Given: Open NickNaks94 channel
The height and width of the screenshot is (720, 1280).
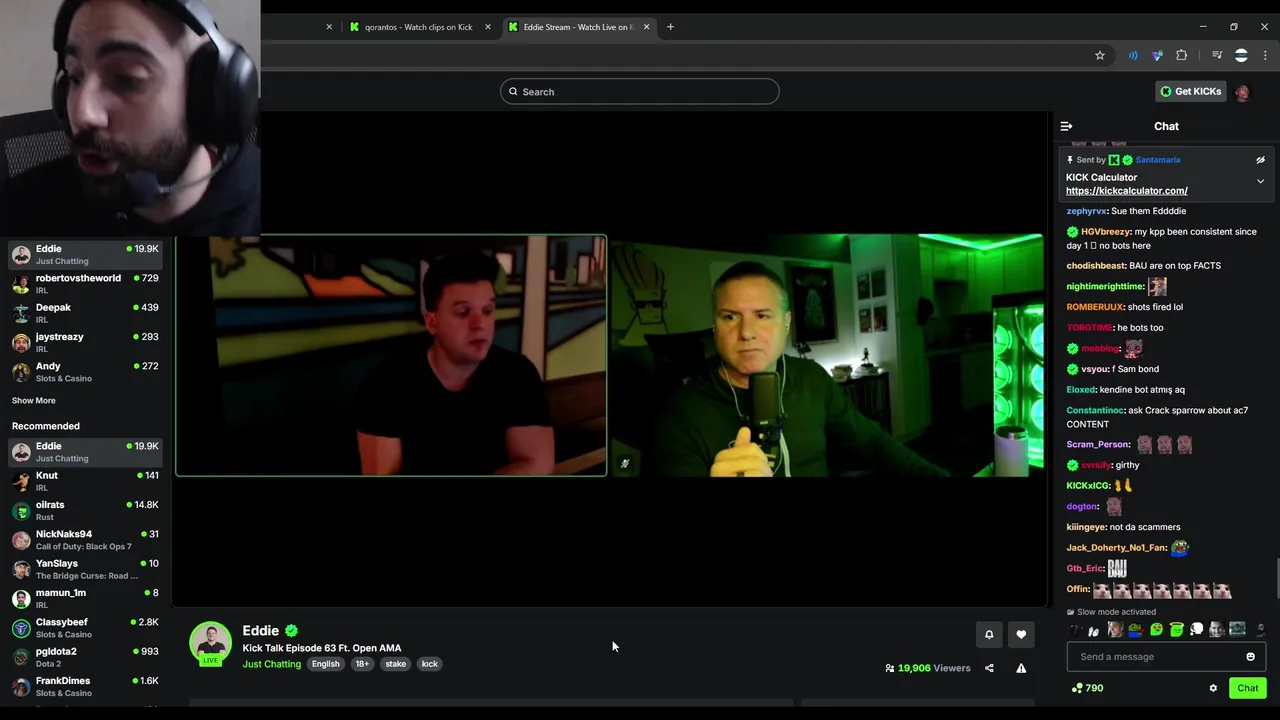Looking at the screenshot, I should click(85, 540).
